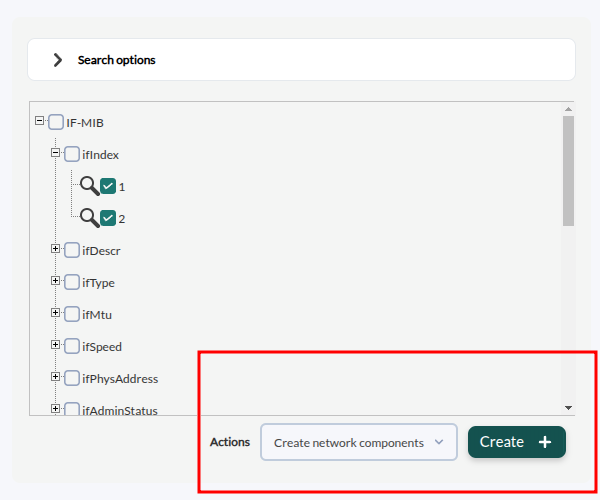600x500 pixels.
Task: Collapse the ifIndex branch
Action: (x=56, y=153)
